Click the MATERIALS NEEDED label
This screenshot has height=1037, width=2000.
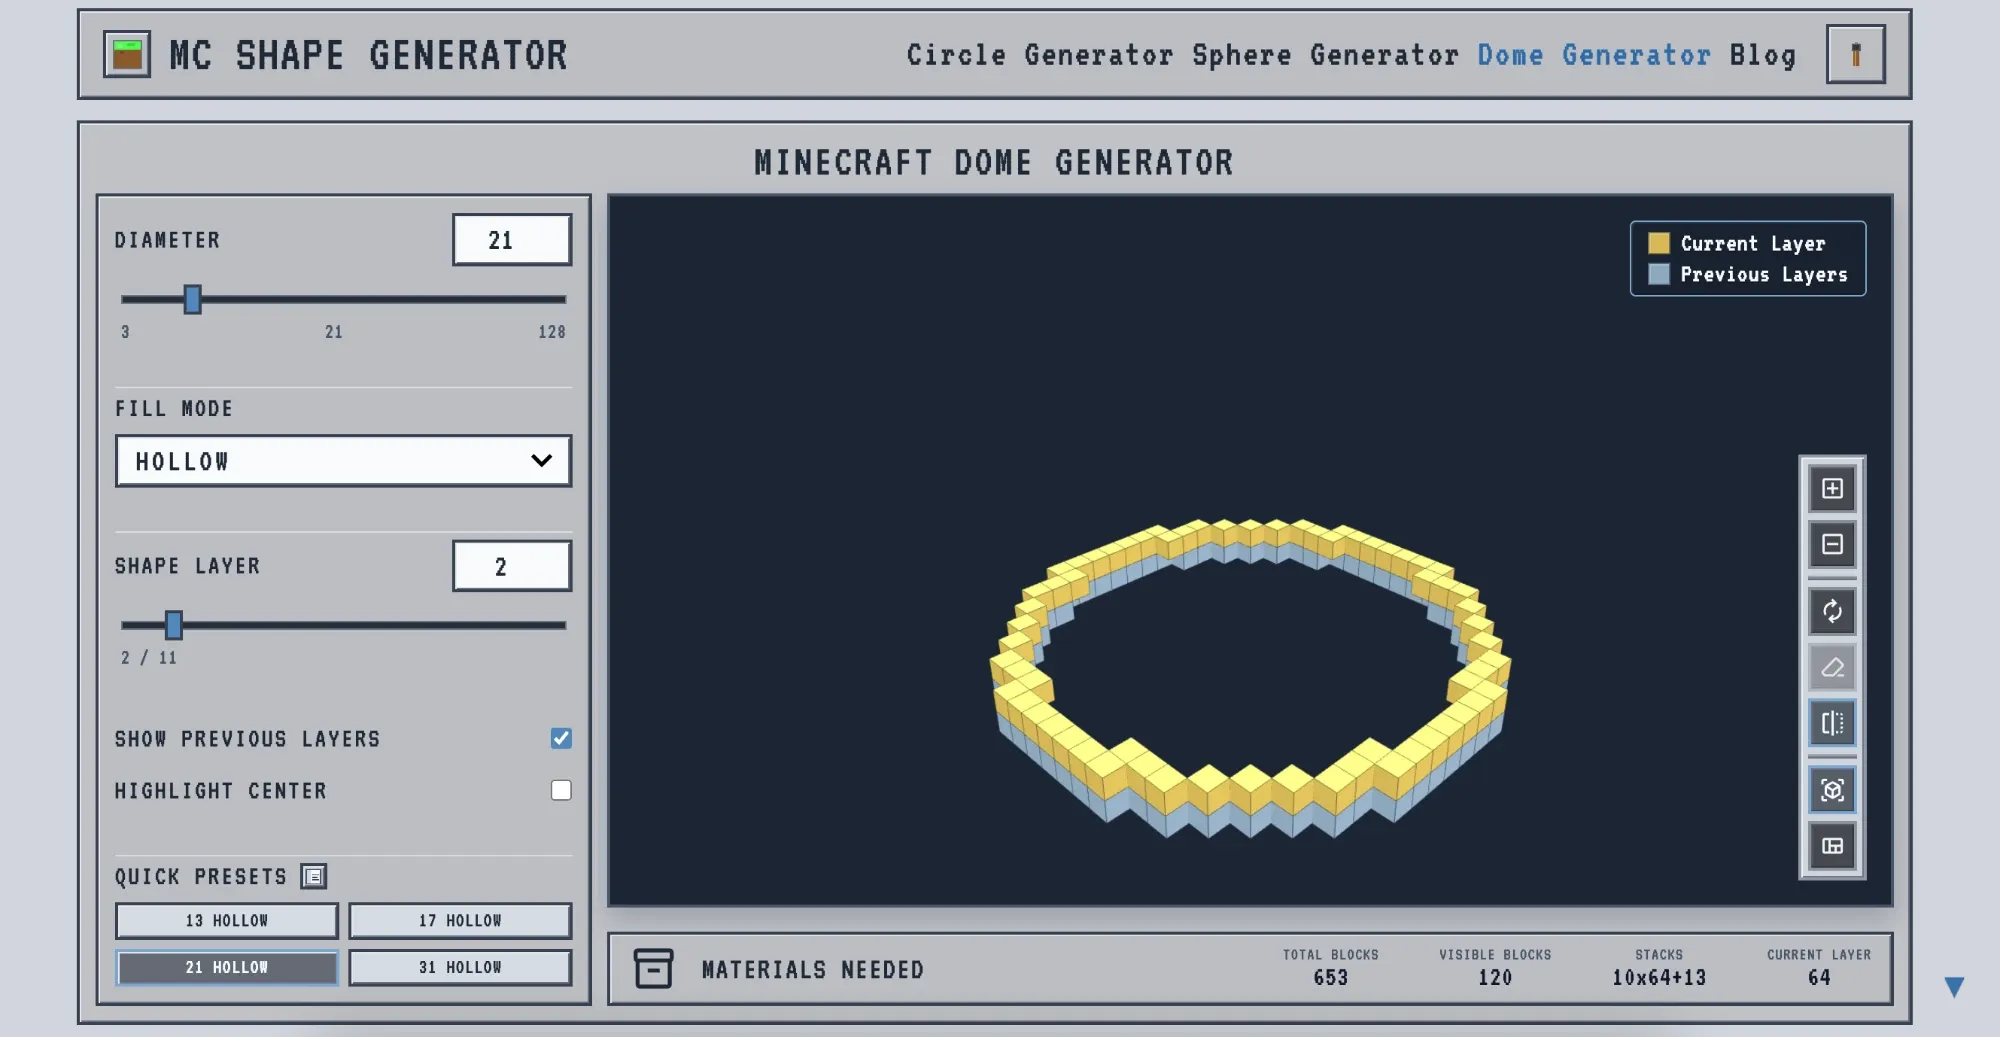[x=812, y=970]
